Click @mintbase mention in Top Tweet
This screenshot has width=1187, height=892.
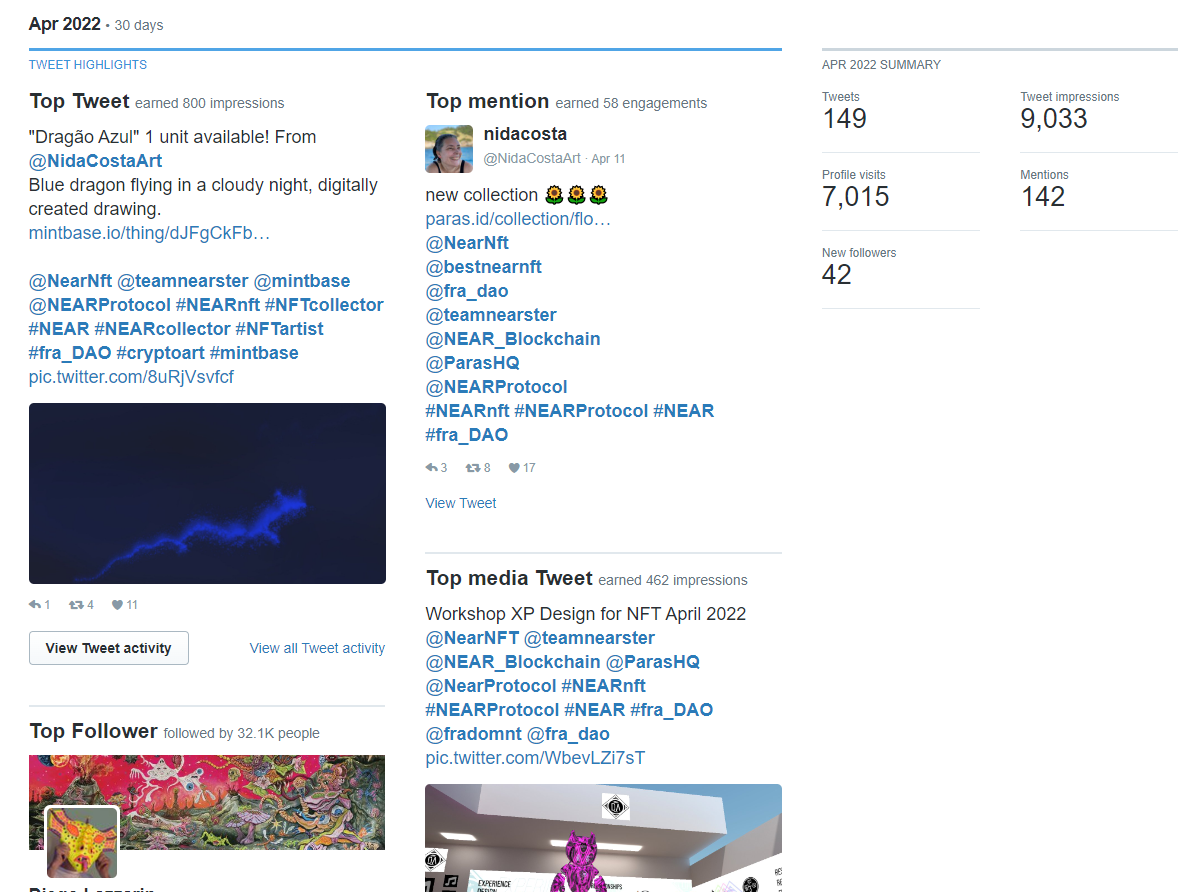(x=302, y=281)
